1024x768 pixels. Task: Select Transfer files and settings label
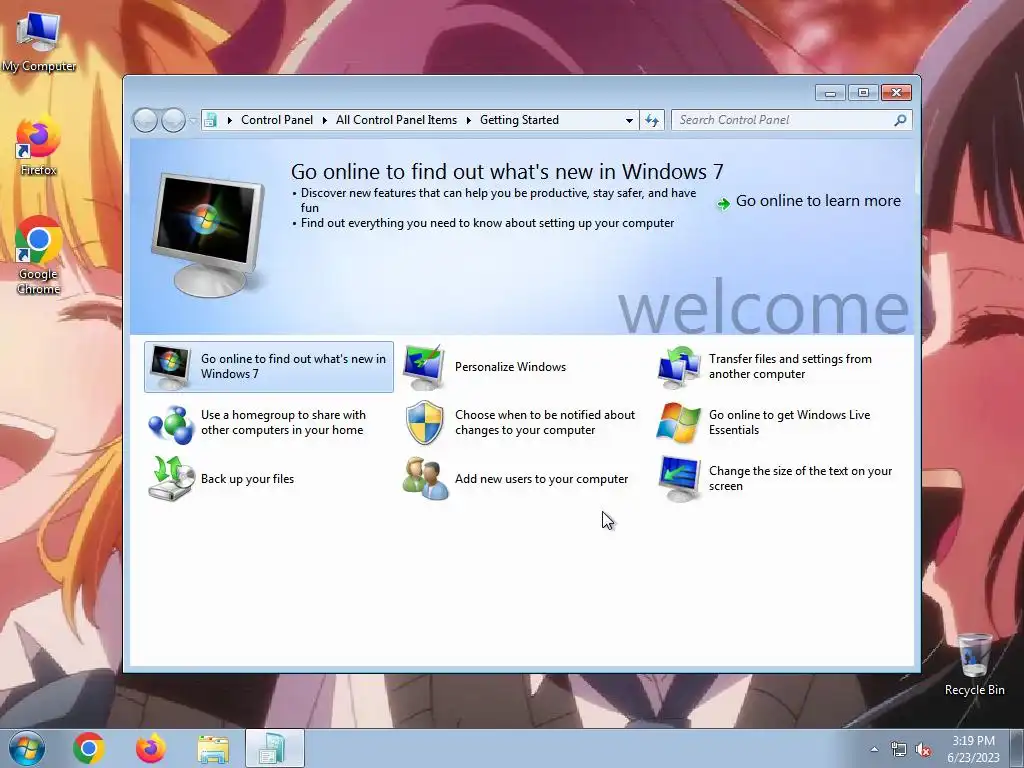click(790, 367)
